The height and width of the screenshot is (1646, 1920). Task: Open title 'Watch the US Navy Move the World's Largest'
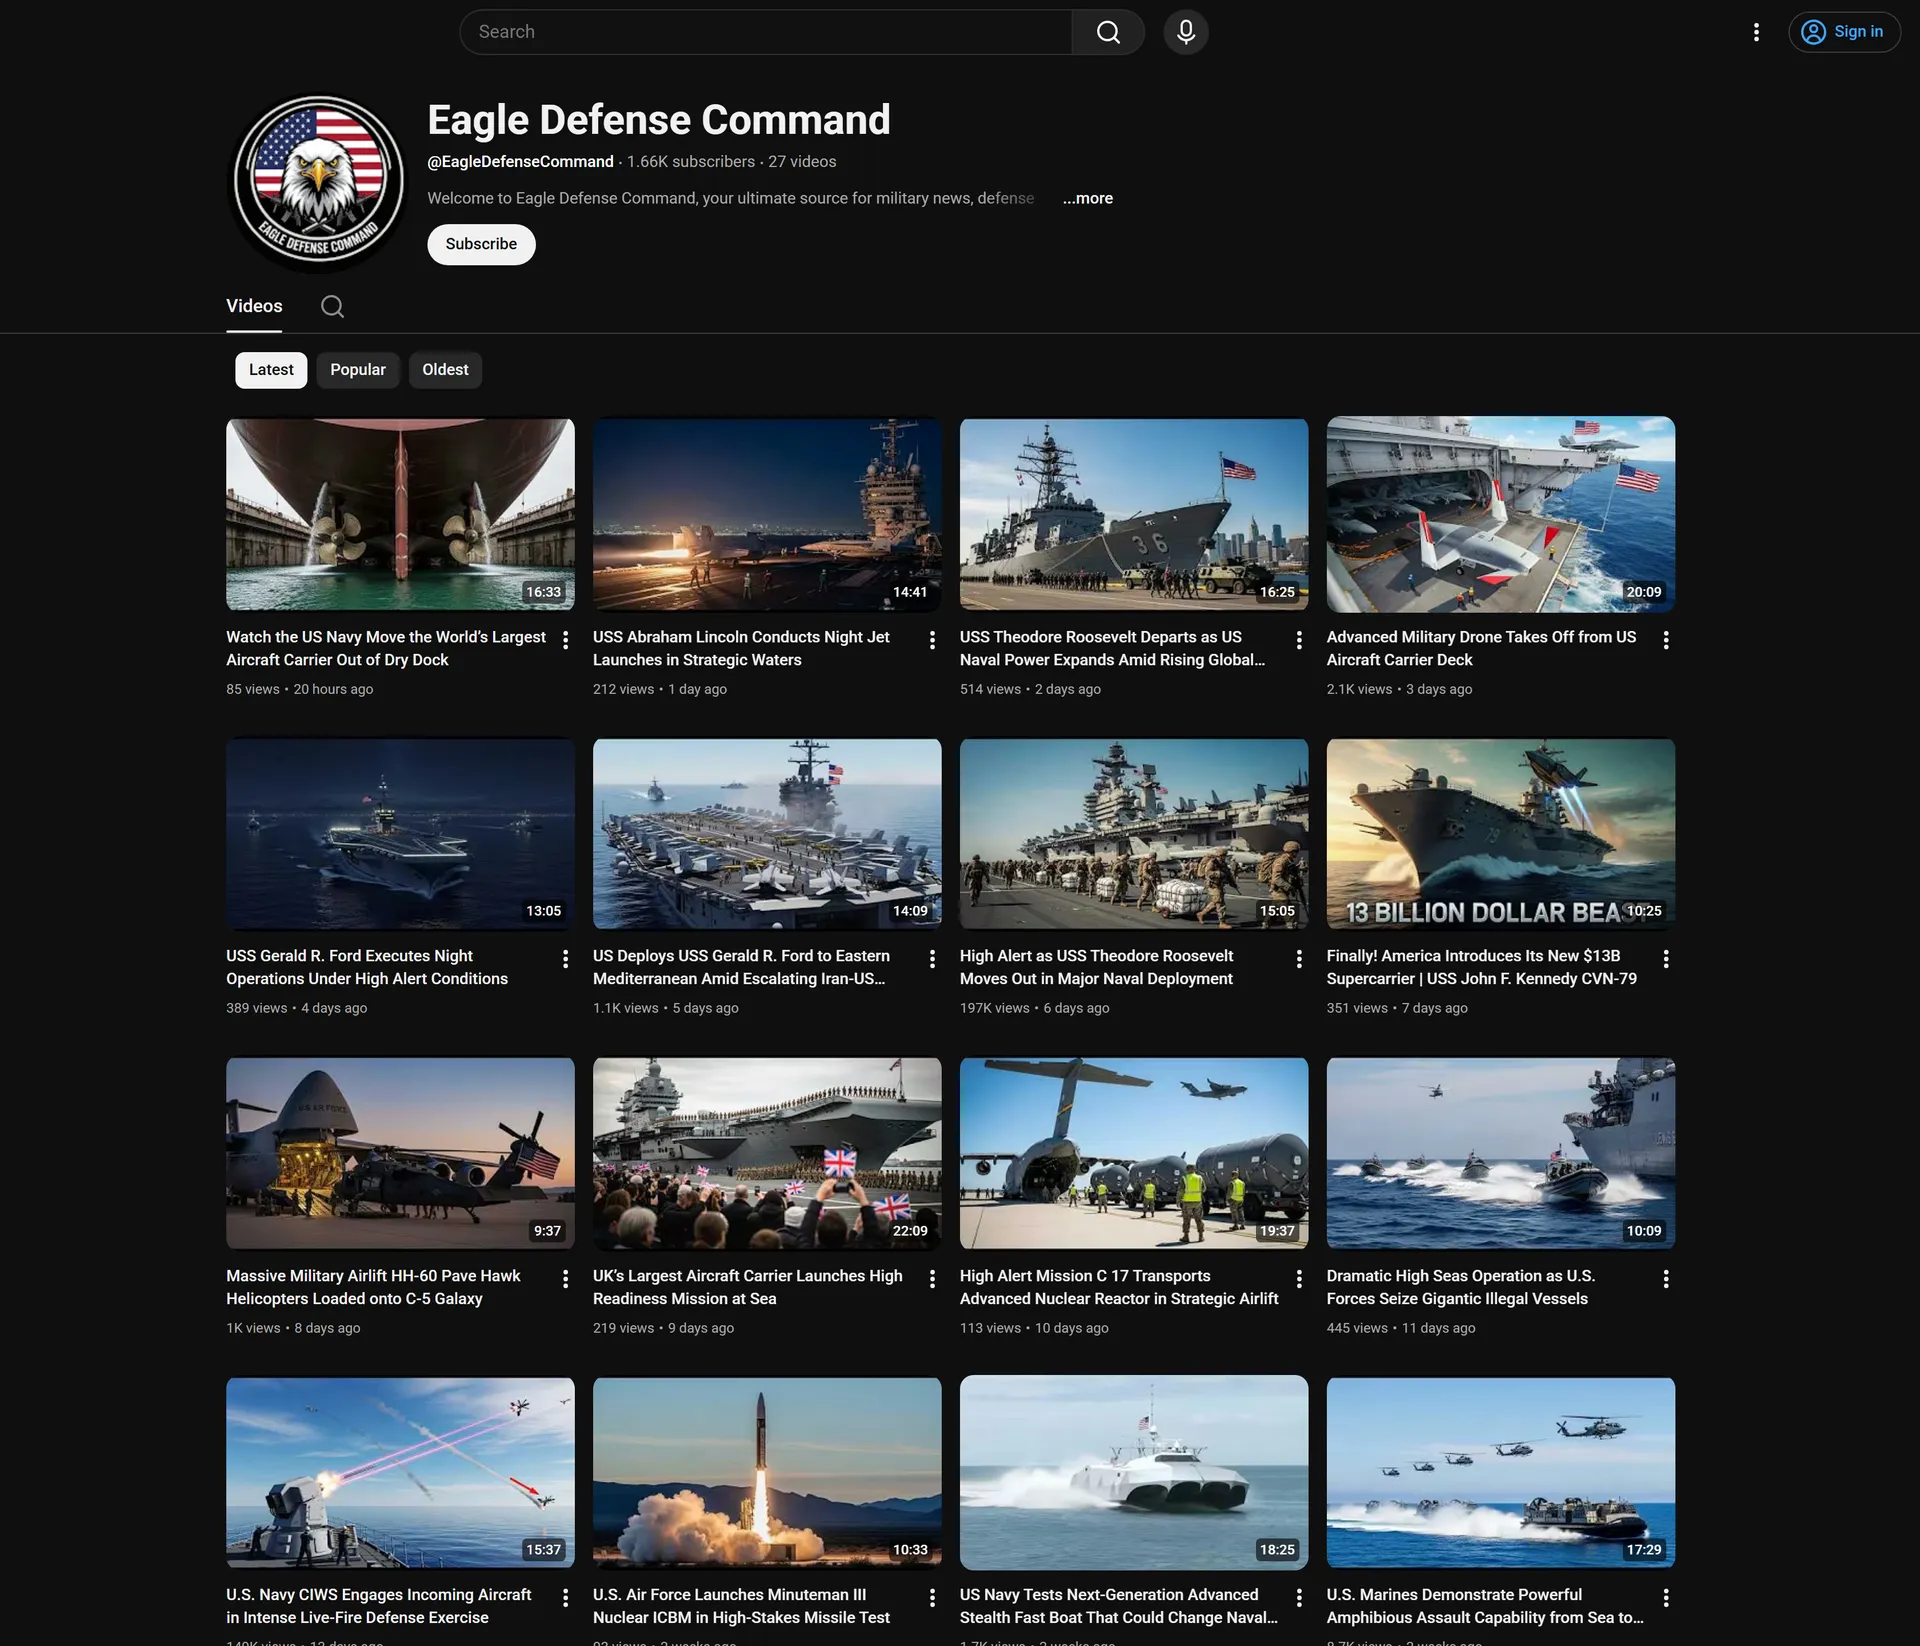(x=386, y=648)
